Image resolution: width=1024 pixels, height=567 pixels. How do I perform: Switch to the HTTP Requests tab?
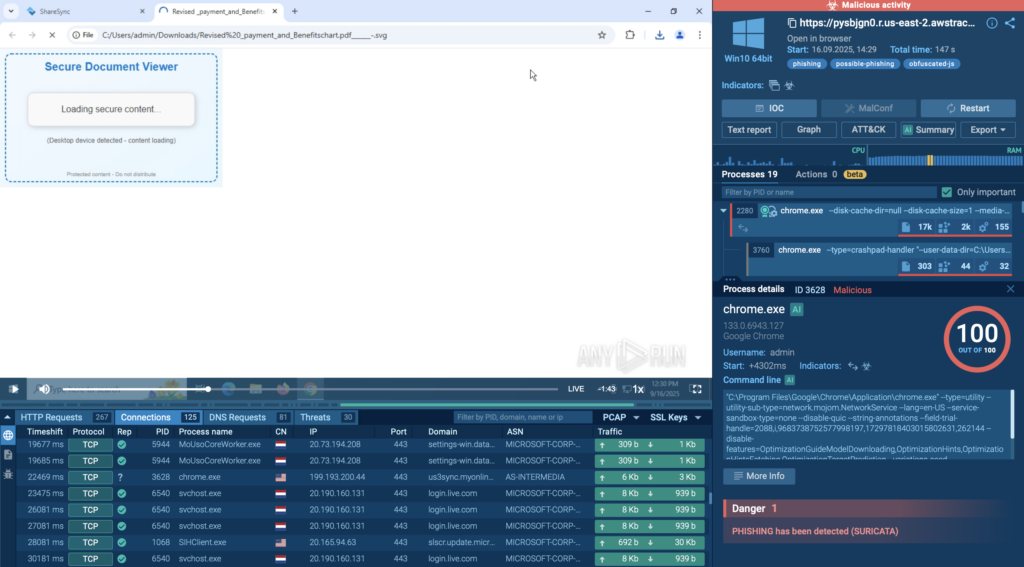point(64,417)
